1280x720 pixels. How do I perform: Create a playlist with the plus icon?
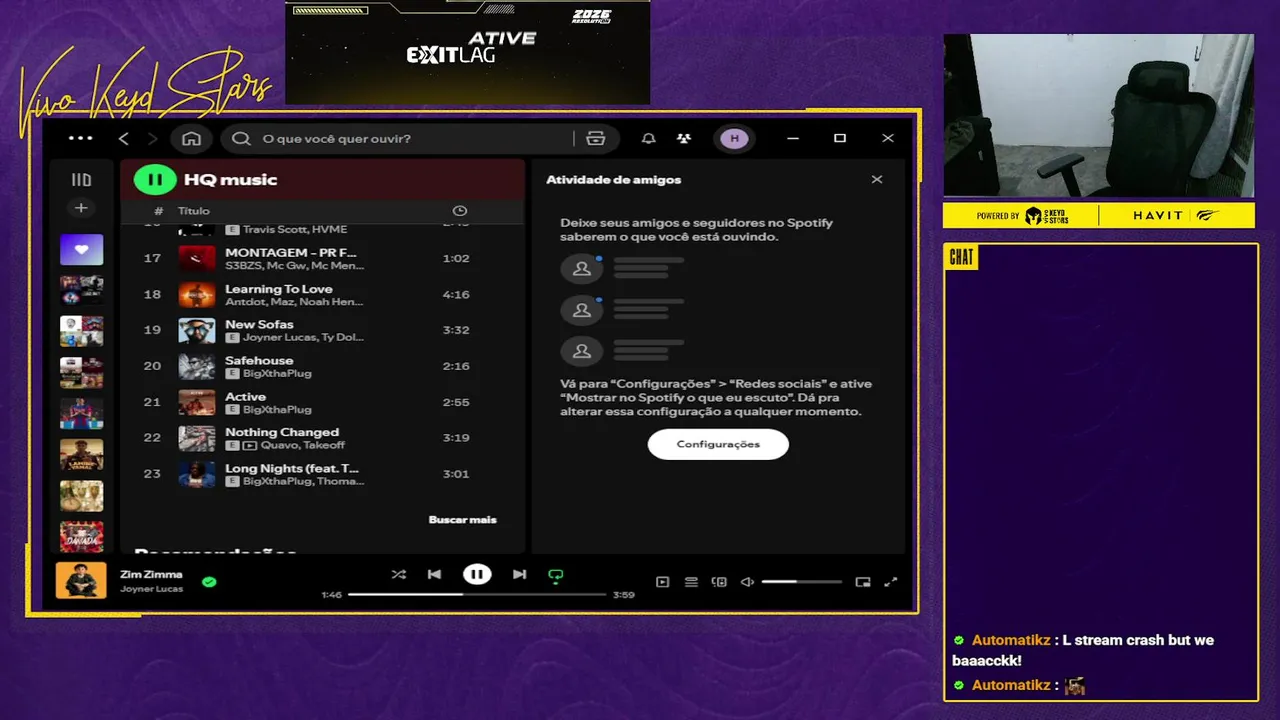point(81,208)
